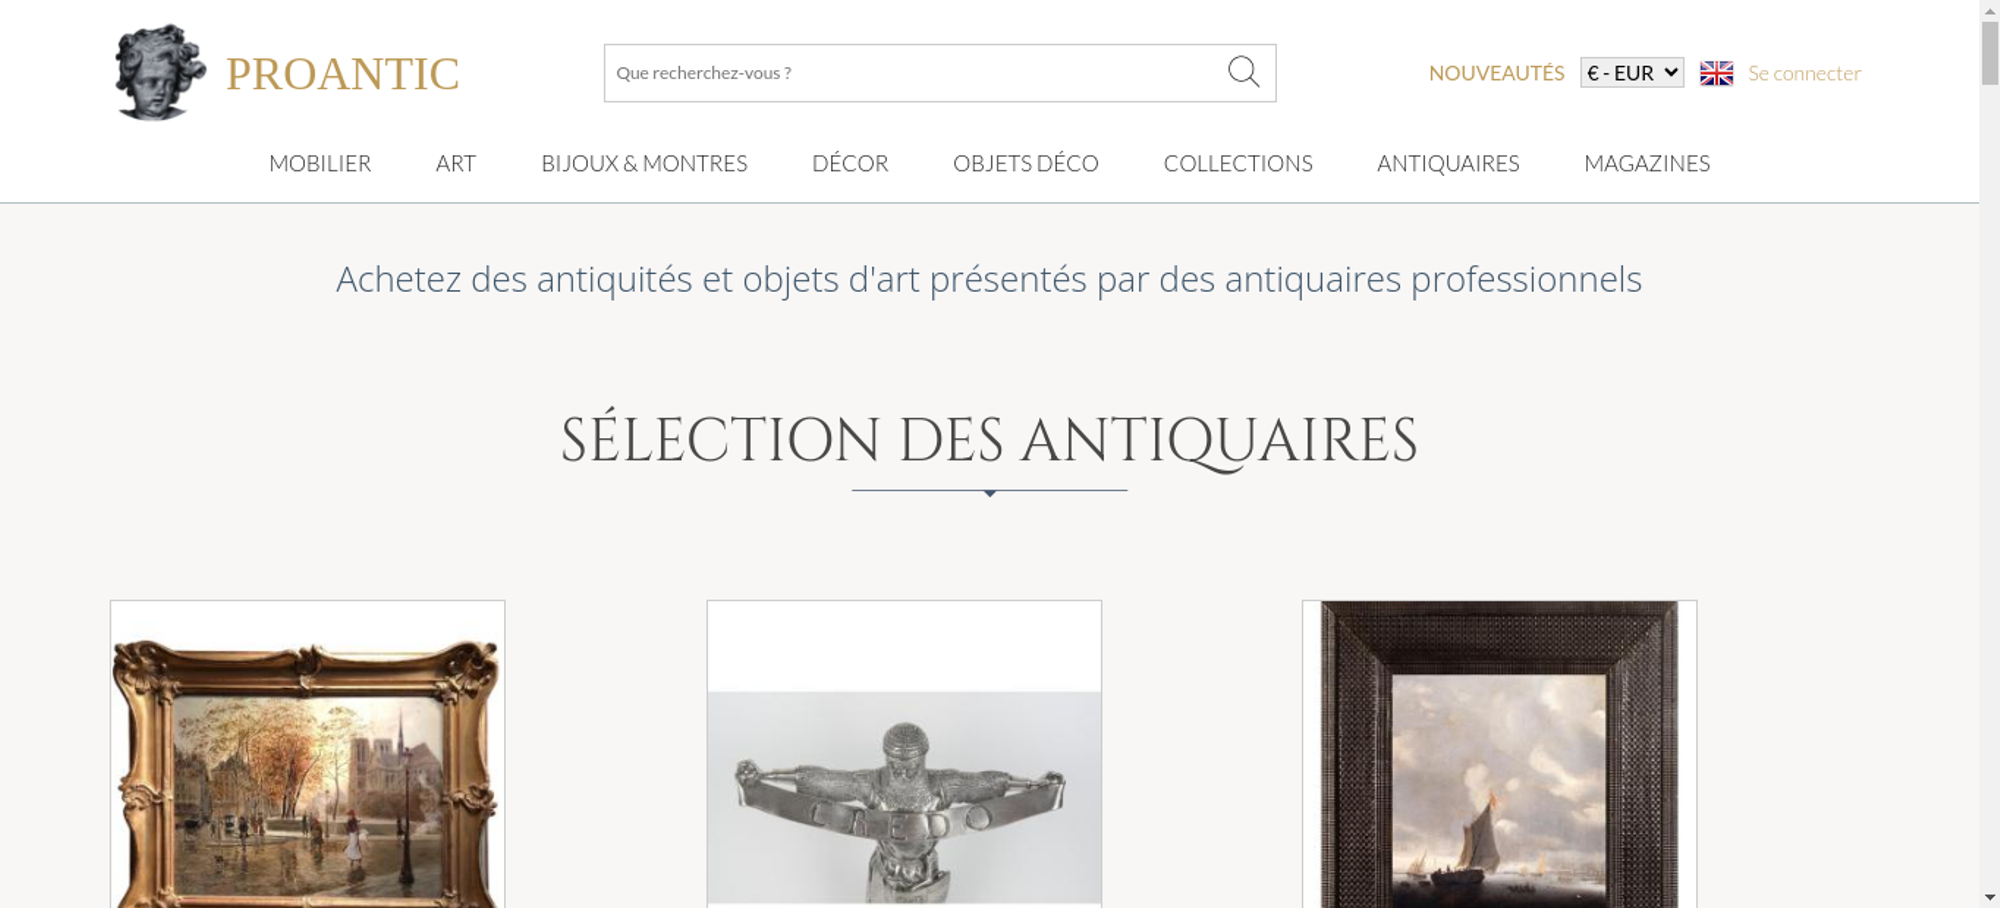Click the "Se connecter" login link
The width and height of the screenshot is (2000, 908).
tap(1804, 73)
